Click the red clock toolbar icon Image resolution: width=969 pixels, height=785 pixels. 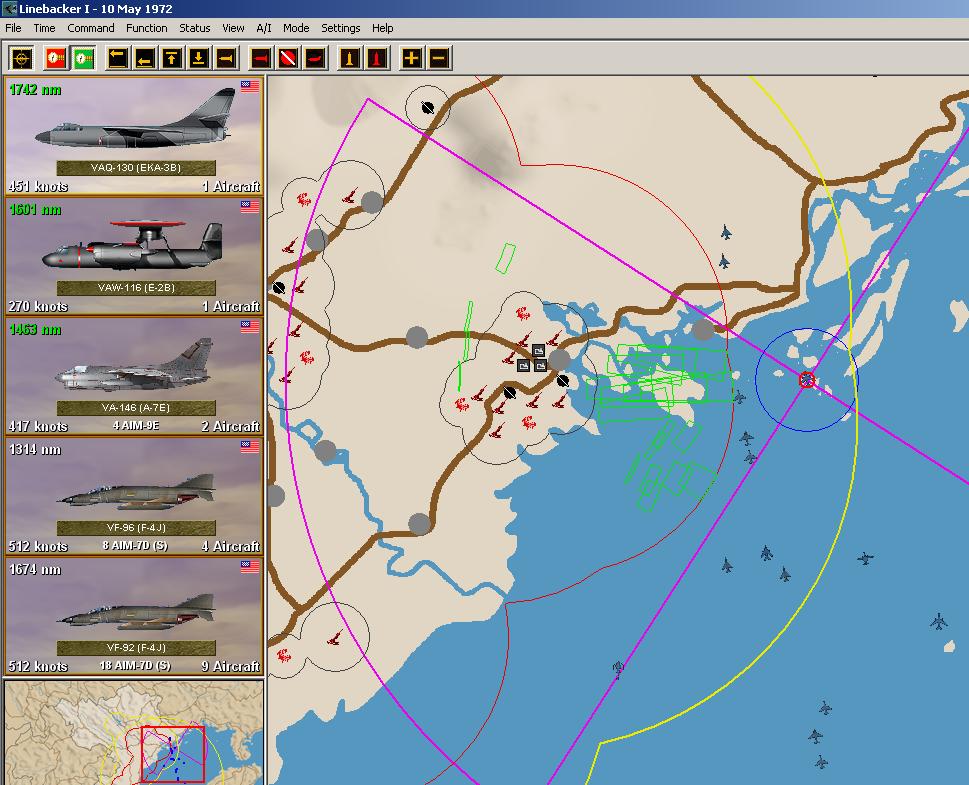click(x=56, y=58)
